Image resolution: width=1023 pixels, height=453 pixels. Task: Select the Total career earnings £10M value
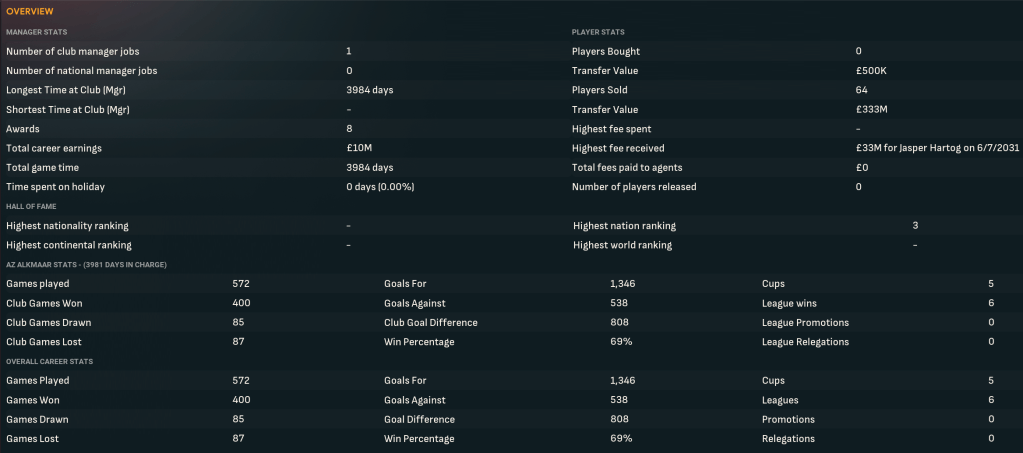click(359, 148)
